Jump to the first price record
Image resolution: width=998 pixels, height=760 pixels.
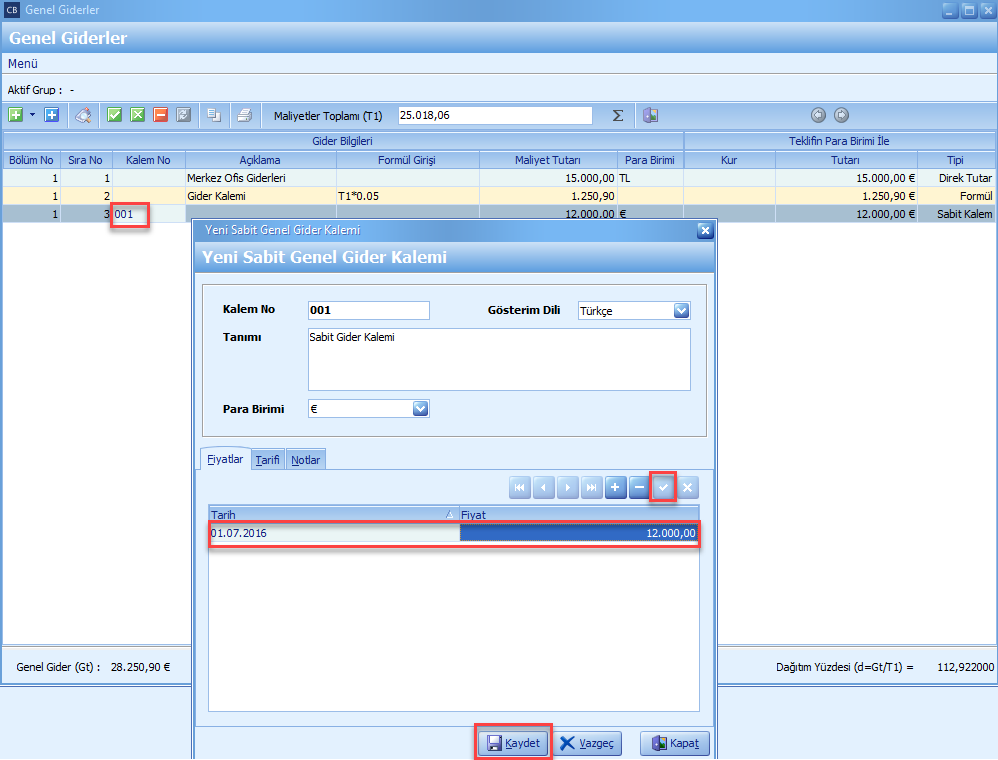coord(519,488)
